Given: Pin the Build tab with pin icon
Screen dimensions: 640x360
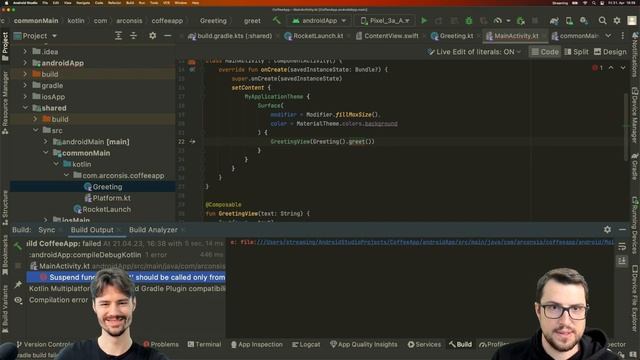Looking at the screenshot, I should pyautogui.click(x=18, y=284).
